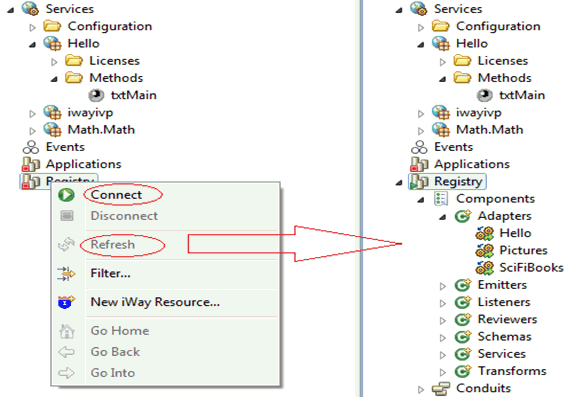Expand the Conduits node

421,389
